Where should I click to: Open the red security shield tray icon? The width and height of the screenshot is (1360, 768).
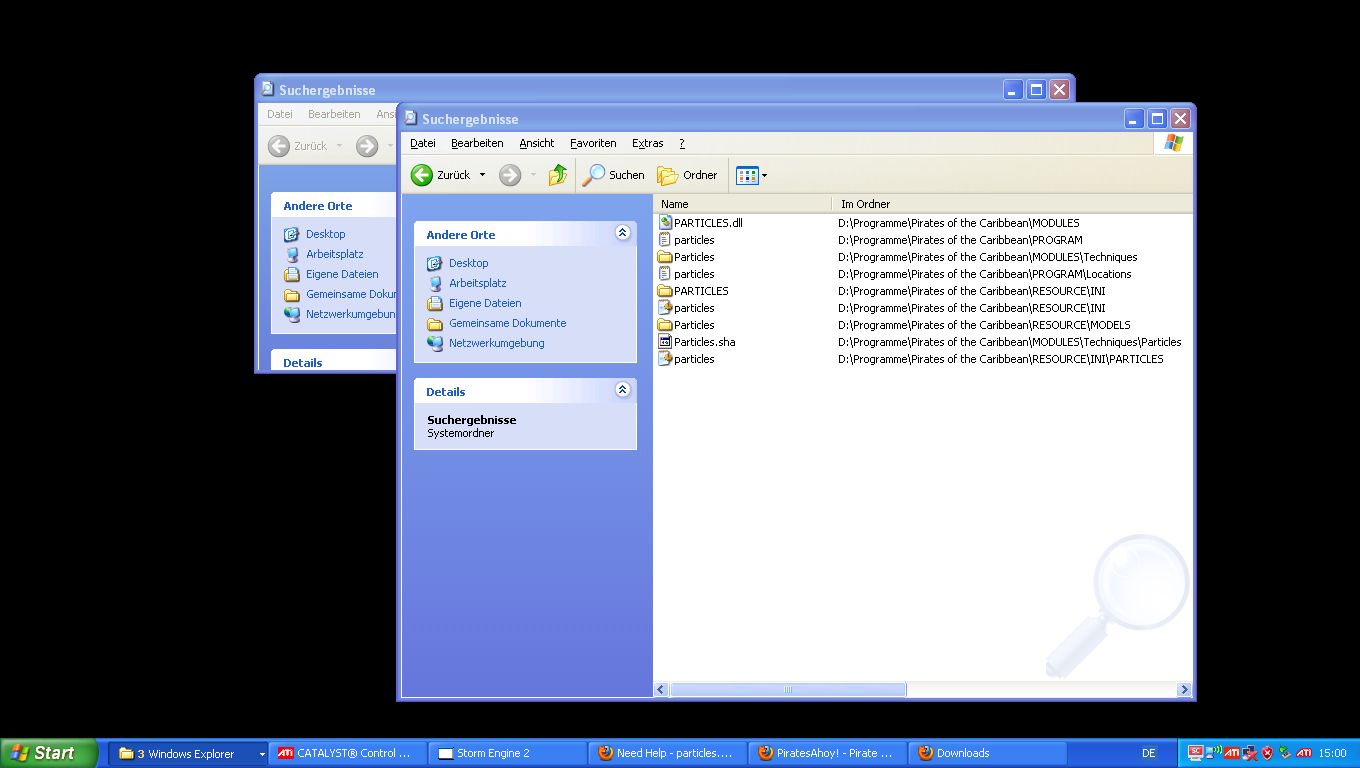[x=1268, y=753]
